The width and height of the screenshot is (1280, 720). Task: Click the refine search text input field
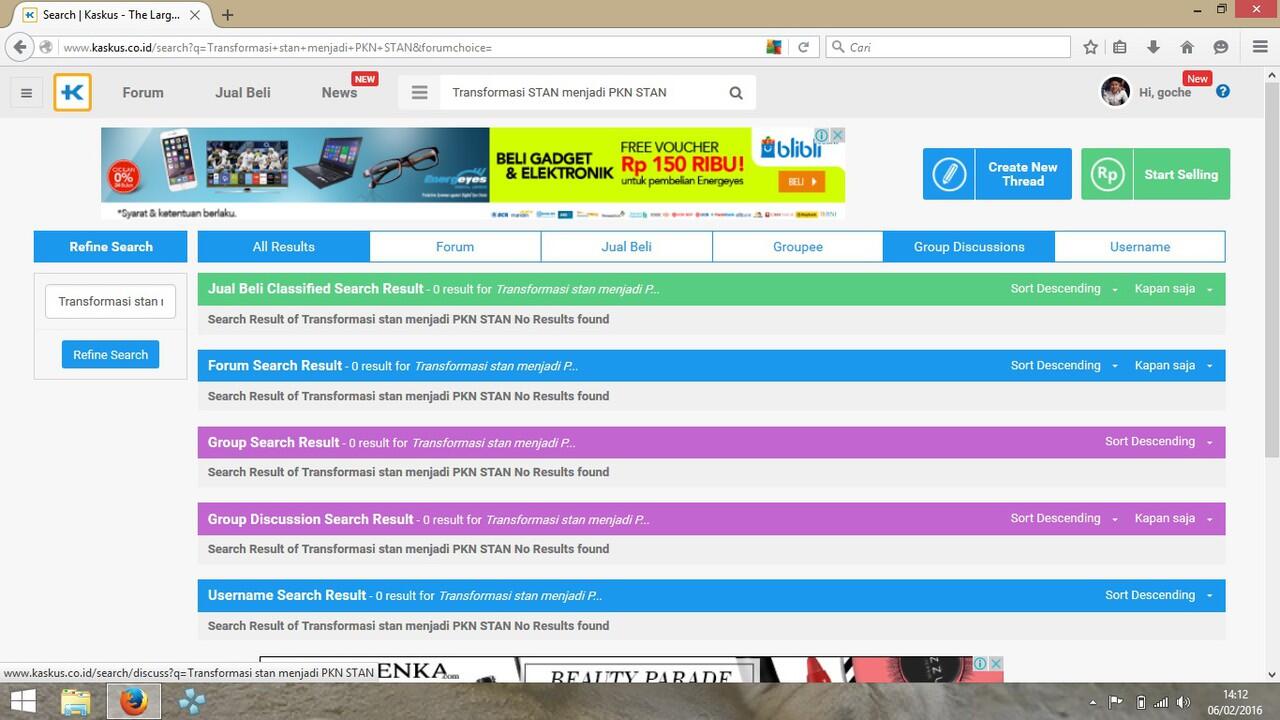(x=110, y=301)
